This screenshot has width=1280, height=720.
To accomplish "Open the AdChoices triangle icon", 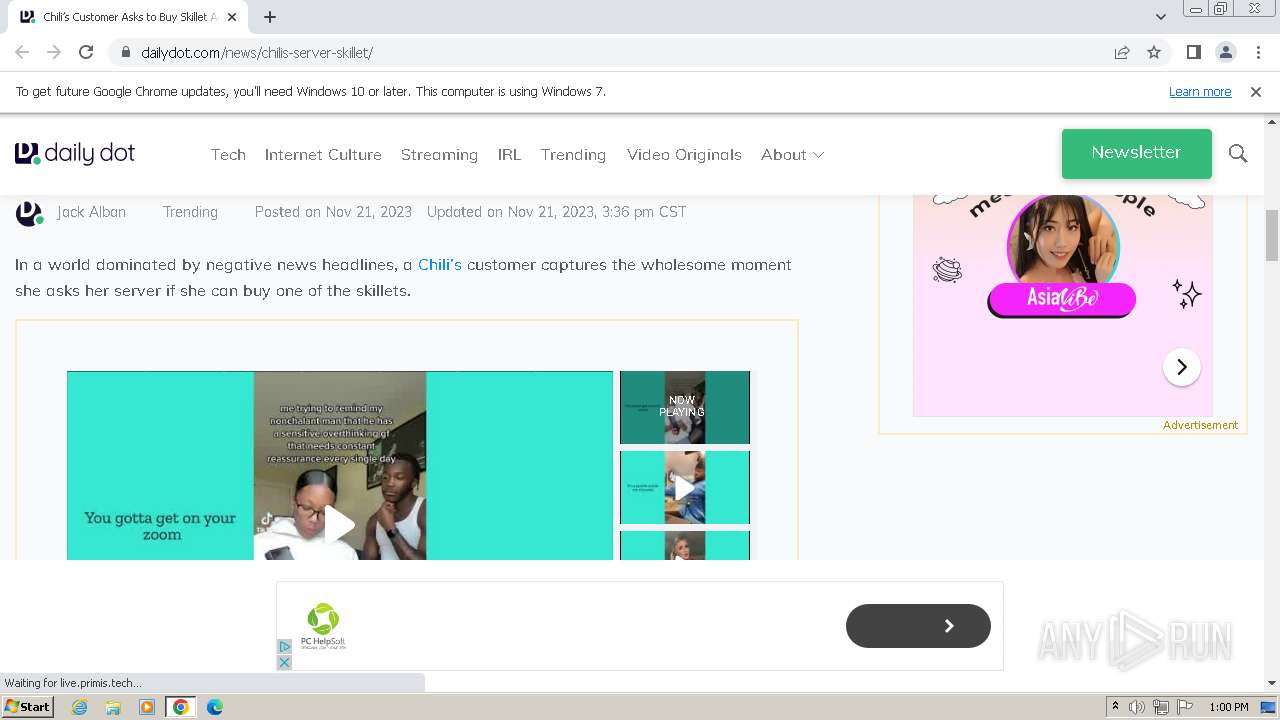I will coord(284,647).
